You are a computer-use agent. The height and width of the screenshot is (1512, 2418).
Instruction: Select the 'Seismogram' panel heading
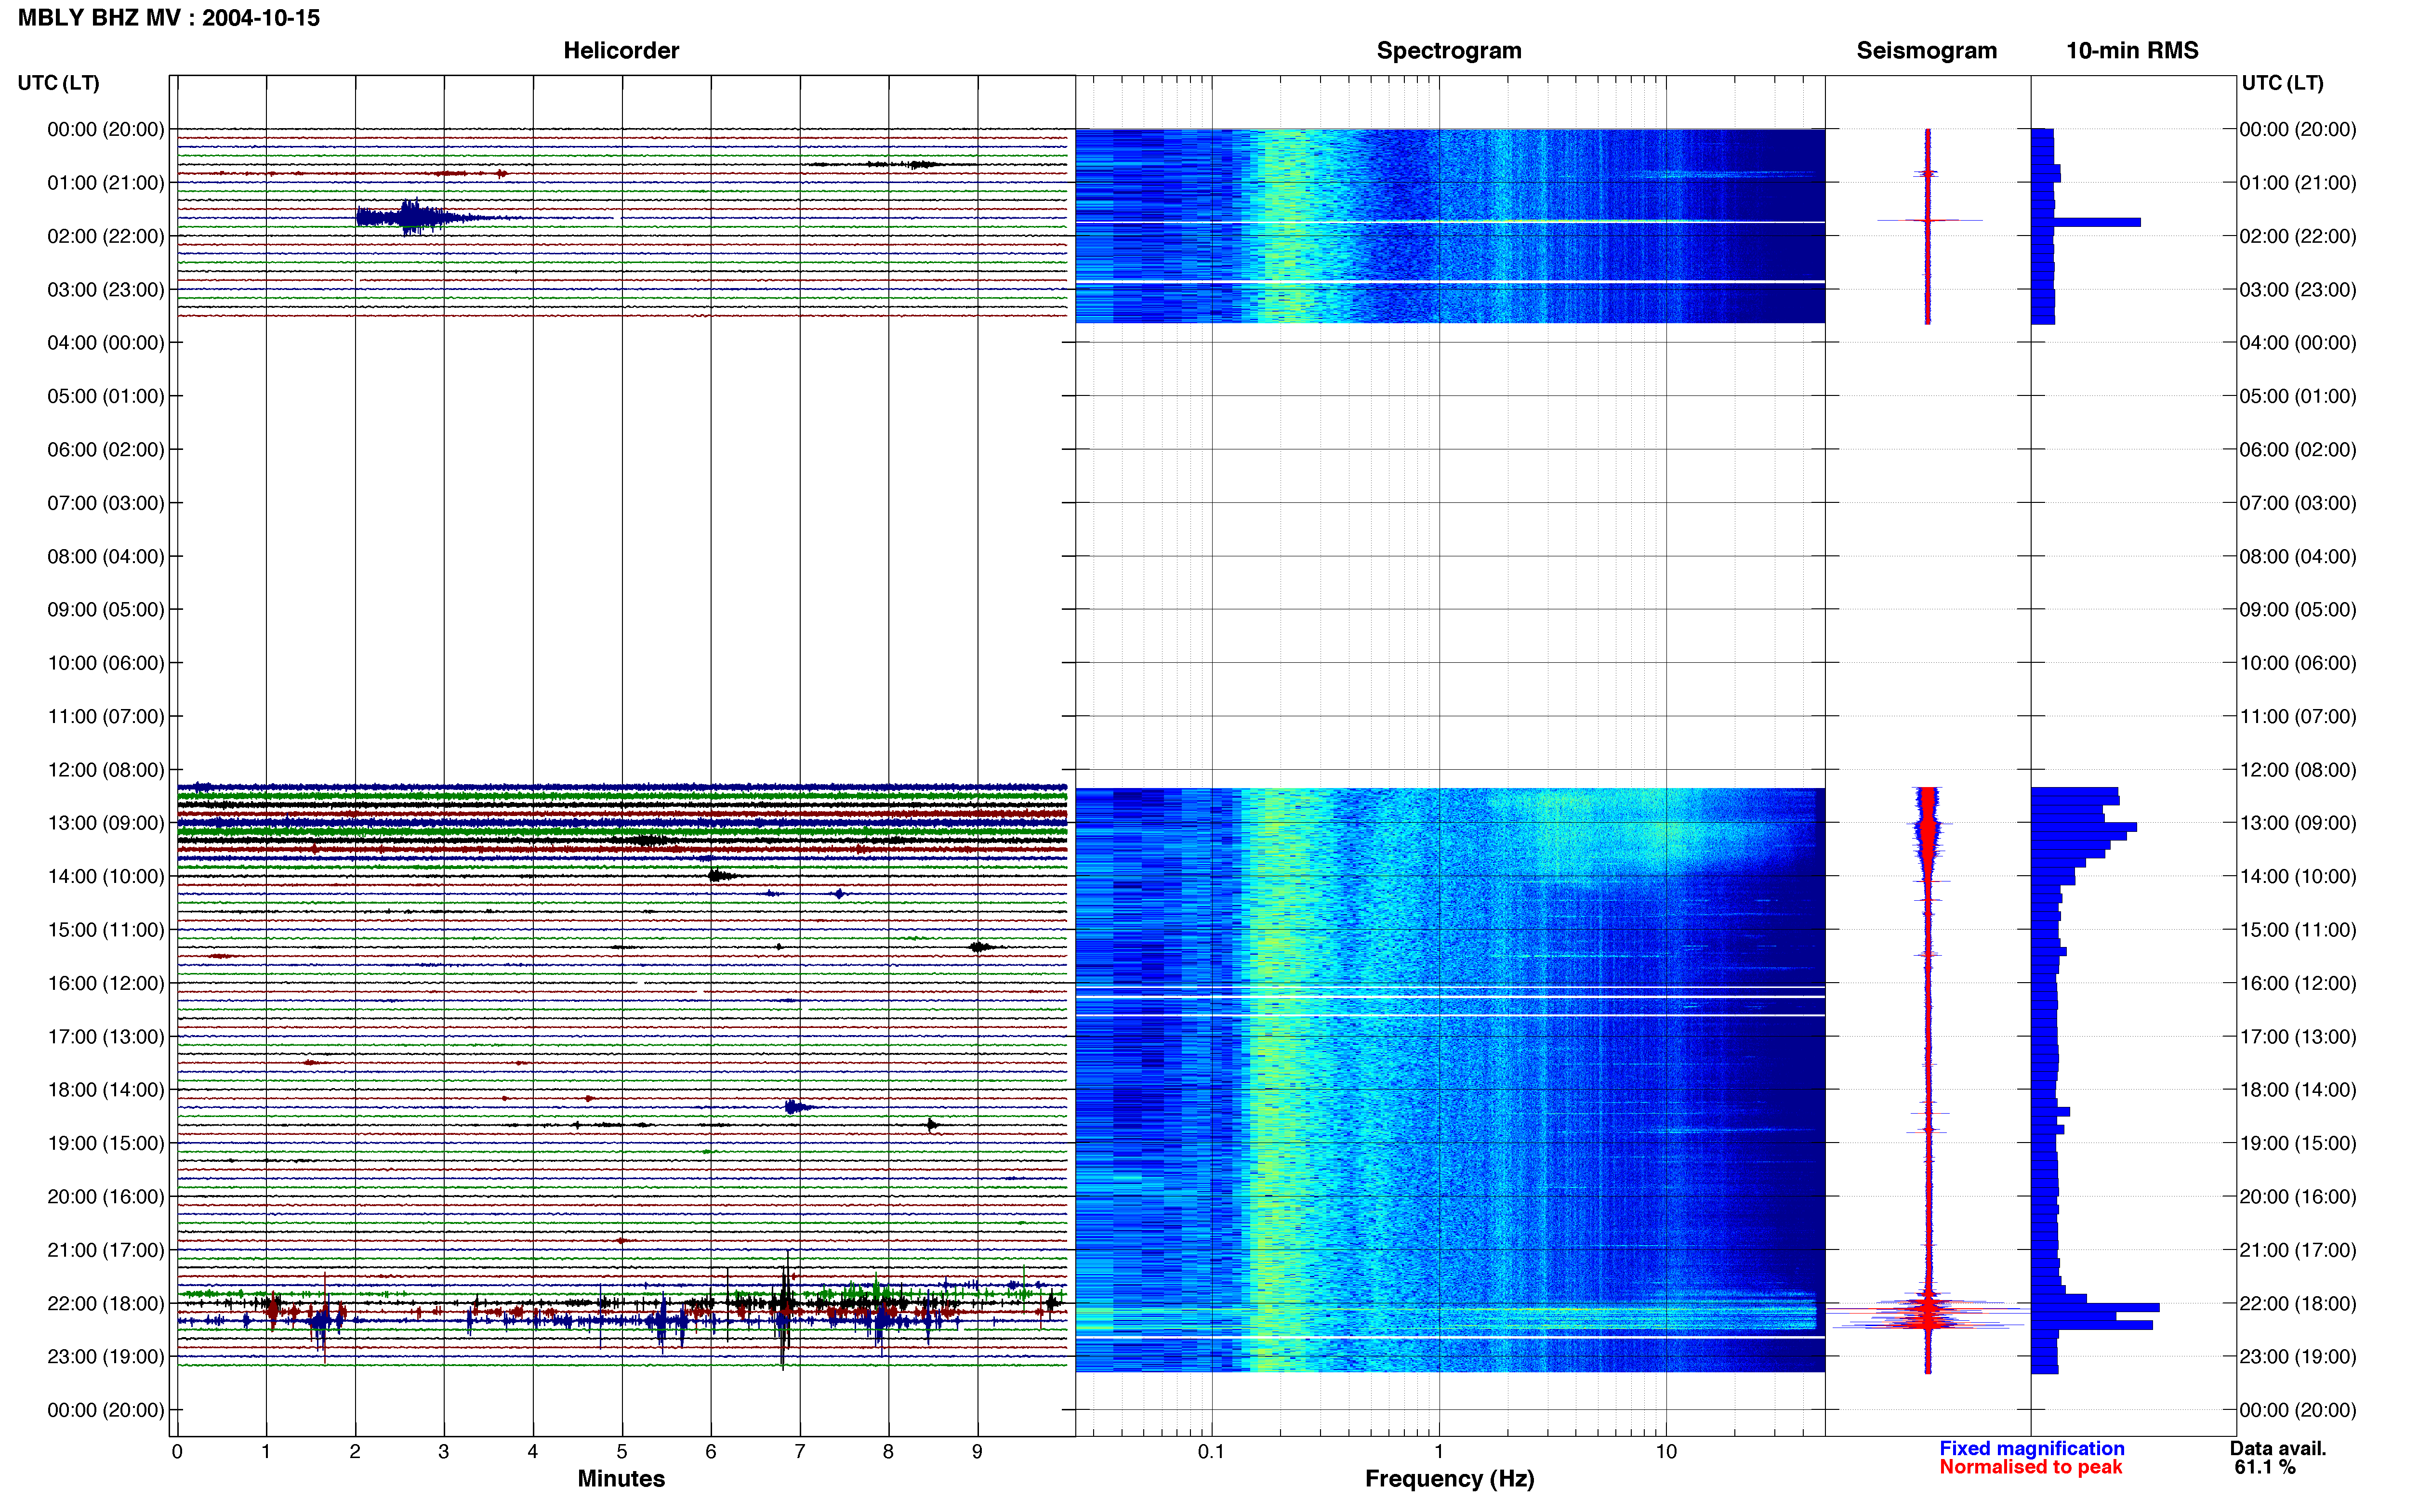coord(1926,51)
